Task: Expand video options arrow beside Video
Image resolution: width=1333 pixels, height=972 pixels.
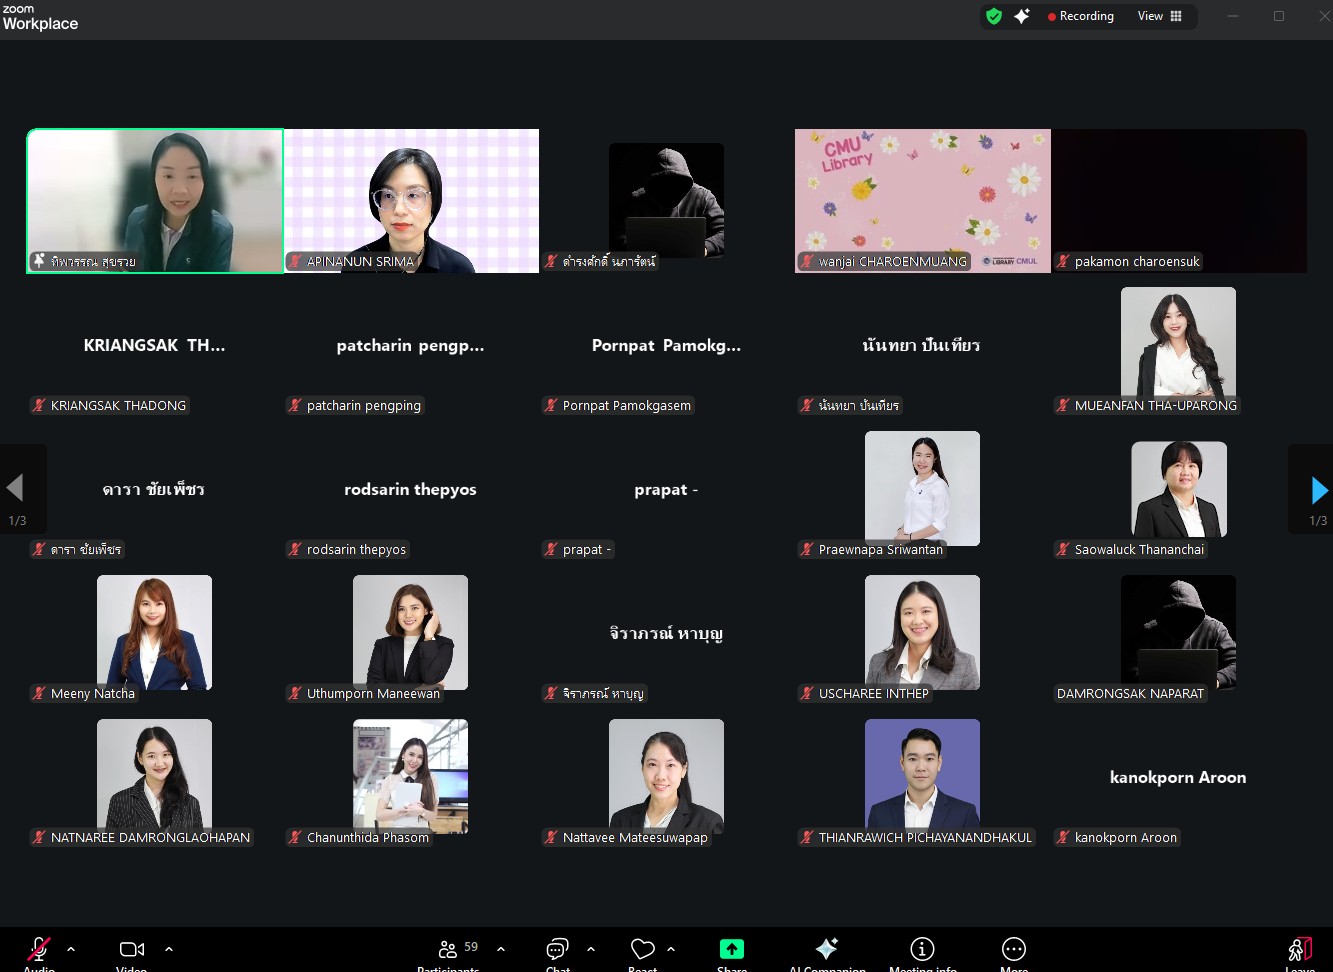Action: click(169, 949)
